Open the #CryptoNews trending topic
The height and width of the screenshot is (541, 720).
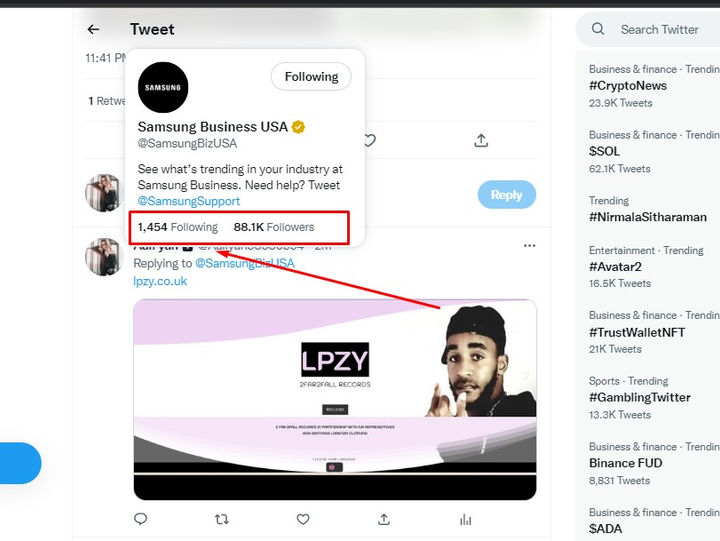click(628, 86)
